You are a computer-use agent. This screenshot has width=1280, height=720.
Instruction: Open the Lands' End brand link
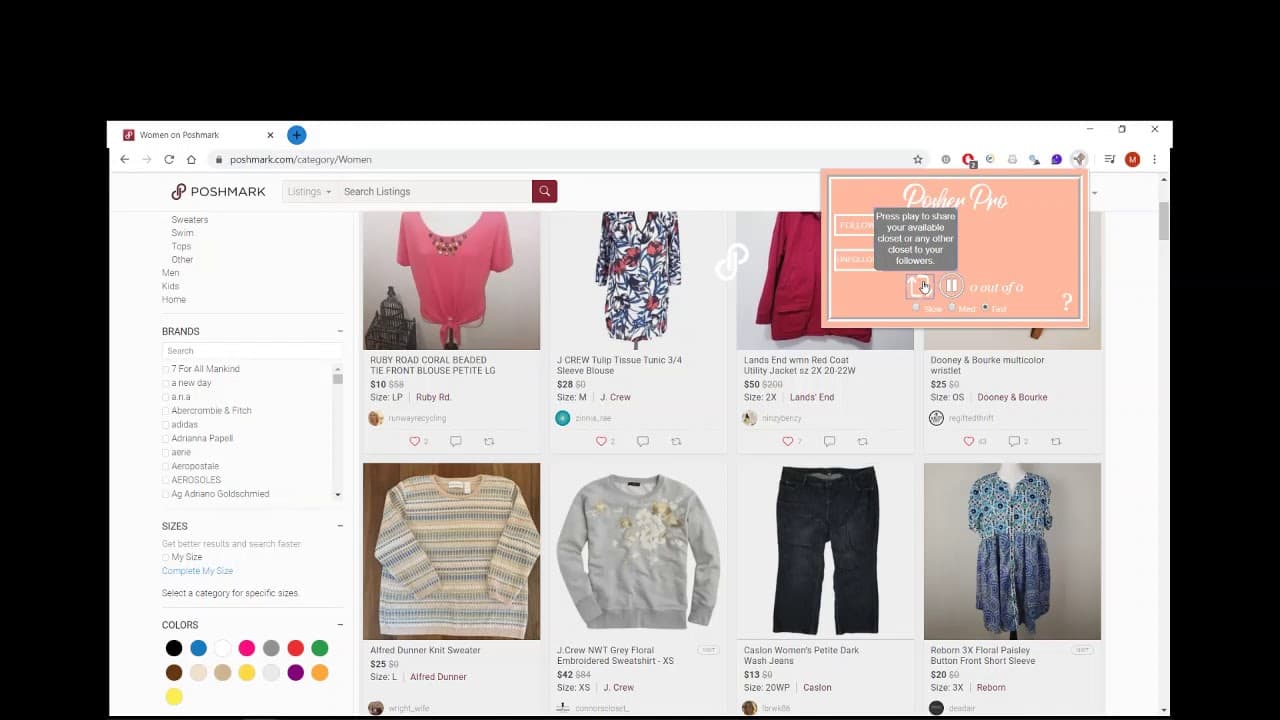pos(812,397)
